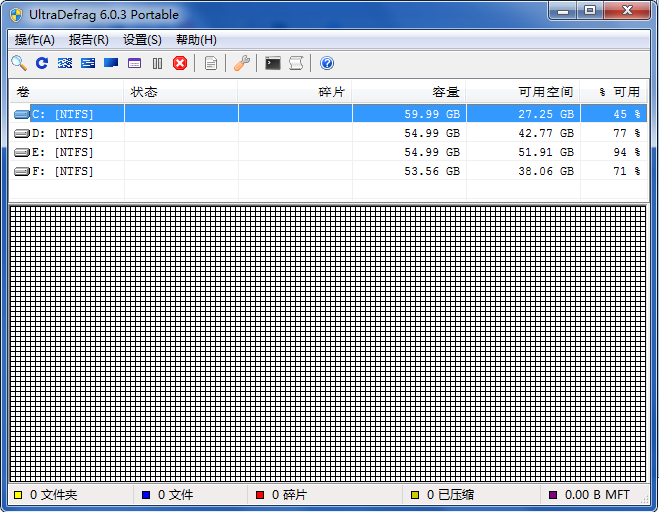Screen dimensions: 659x512
Task: Click the 0 已压缩 status text
Action: point(450,495)
